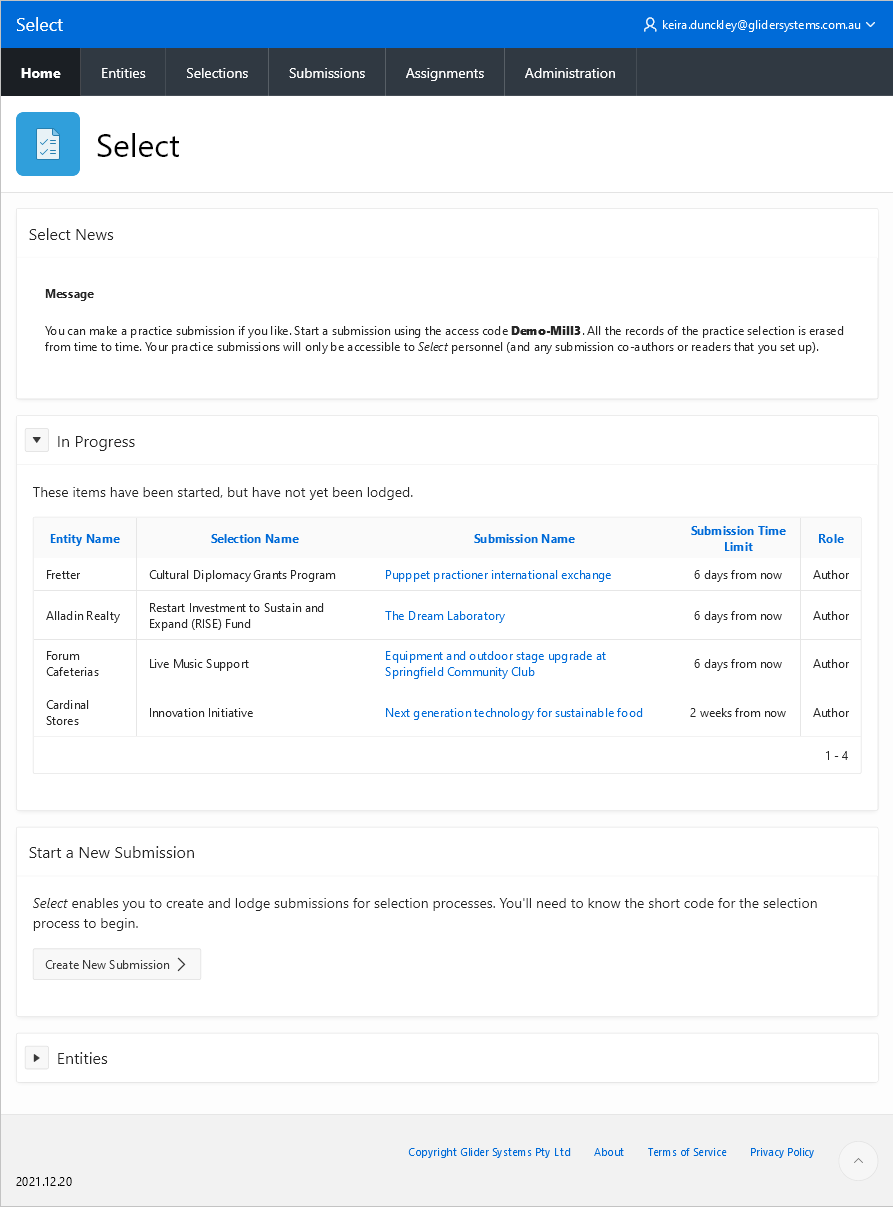Expand the Entities section

(37, 1057)
